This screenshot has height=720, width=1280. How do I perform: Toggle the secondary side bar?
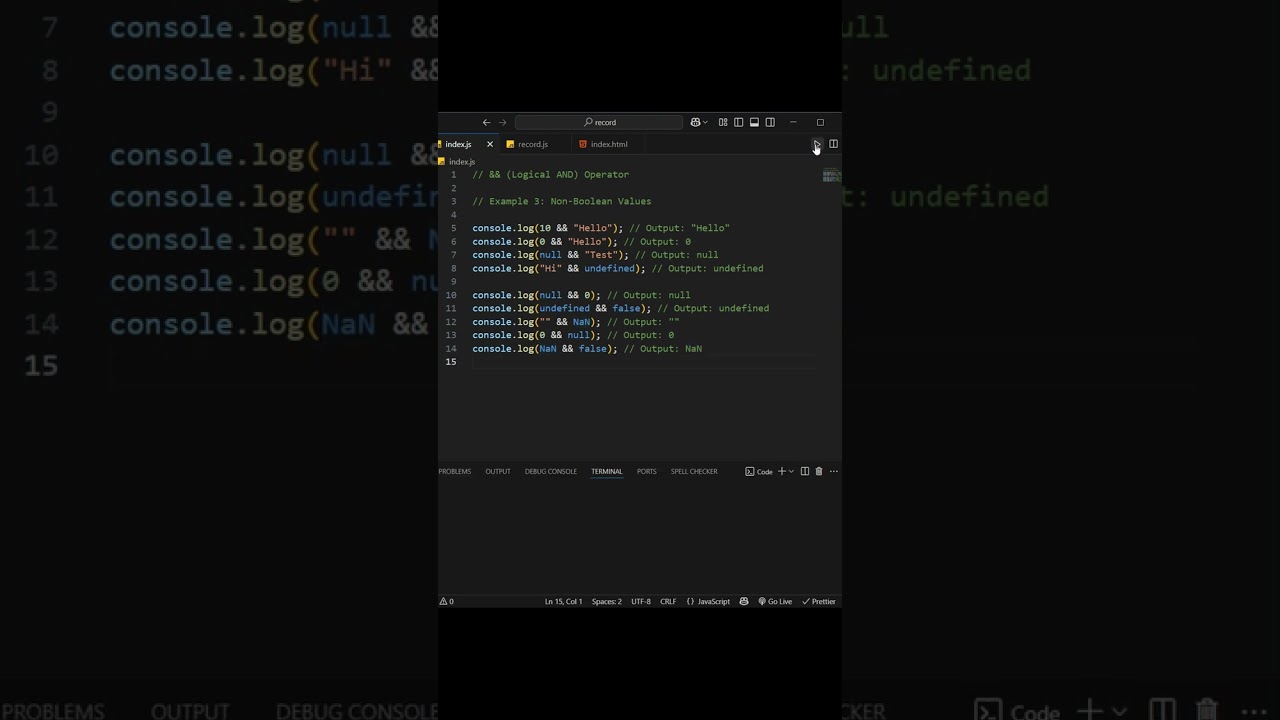tap(770, 122)
